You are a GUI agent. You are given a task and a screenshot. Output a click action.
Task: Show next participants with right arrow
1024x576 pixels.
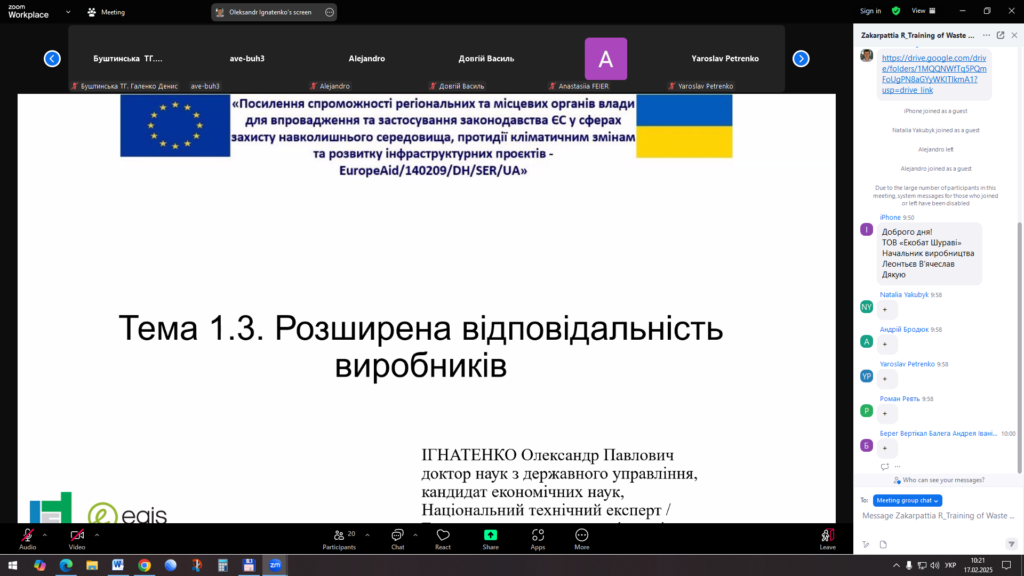tap(801, 59)
